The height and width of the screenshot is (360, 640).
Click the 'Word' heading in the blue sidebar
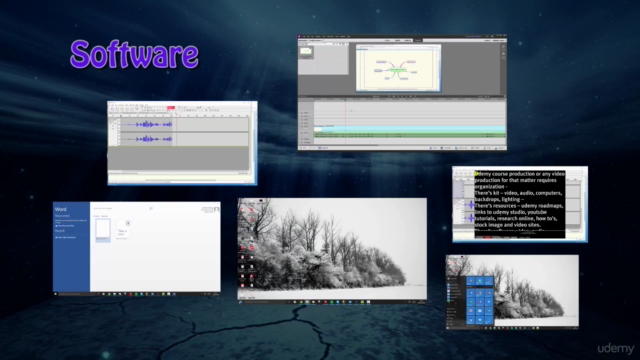pos(60,209)
